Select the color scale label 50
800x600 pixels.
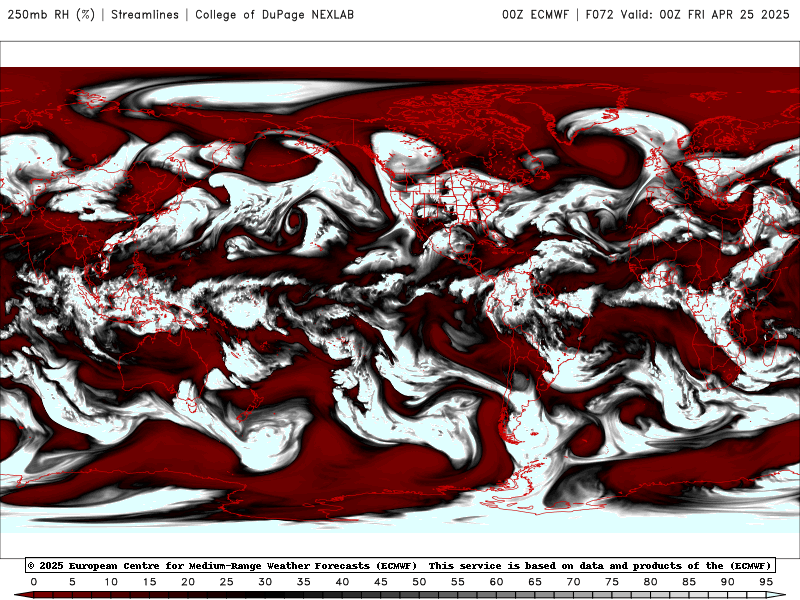[x=419, y=582]
